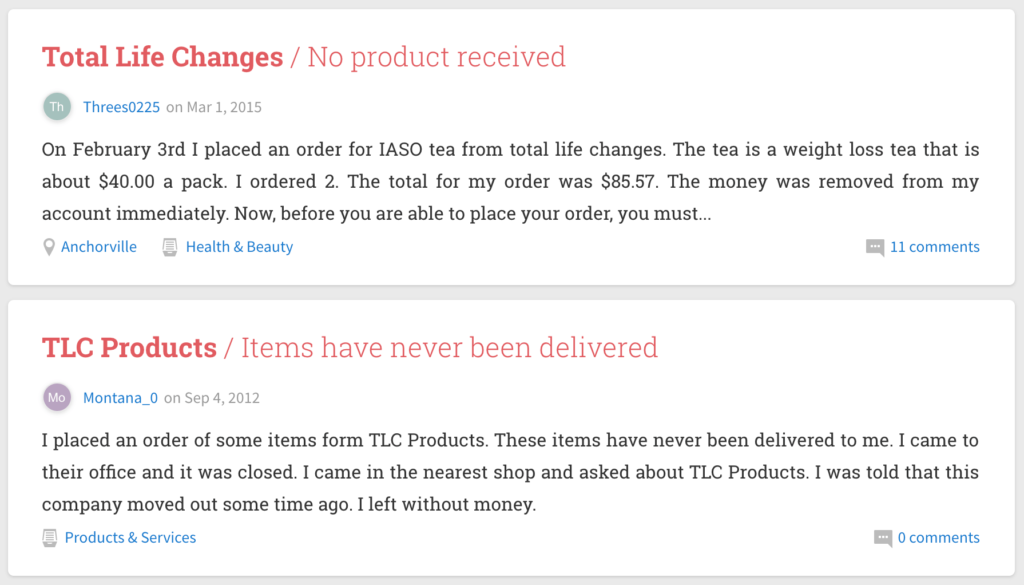
Task: Open the Anchorville location filter
Action: point(98,247)
